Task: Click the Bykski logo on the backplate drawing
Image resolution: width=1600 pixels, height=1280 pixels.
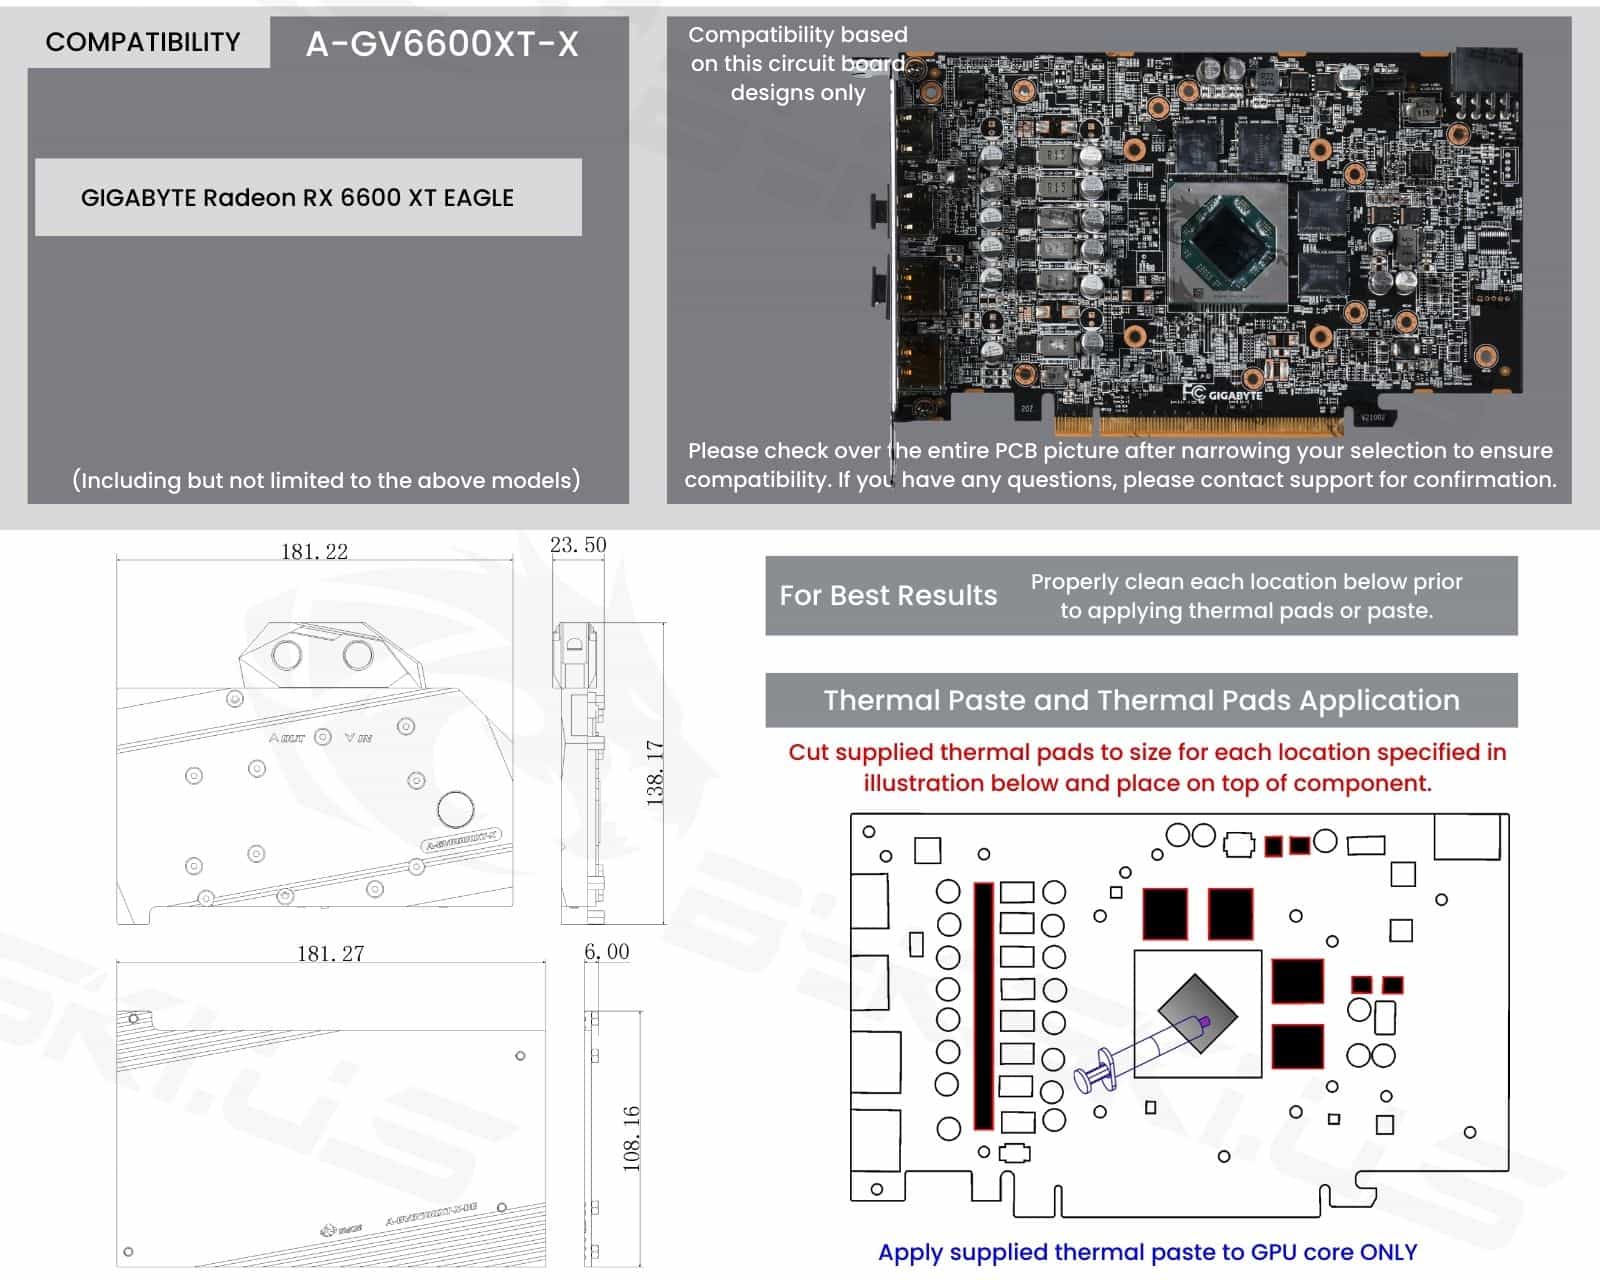Action: pos(342,1229)
